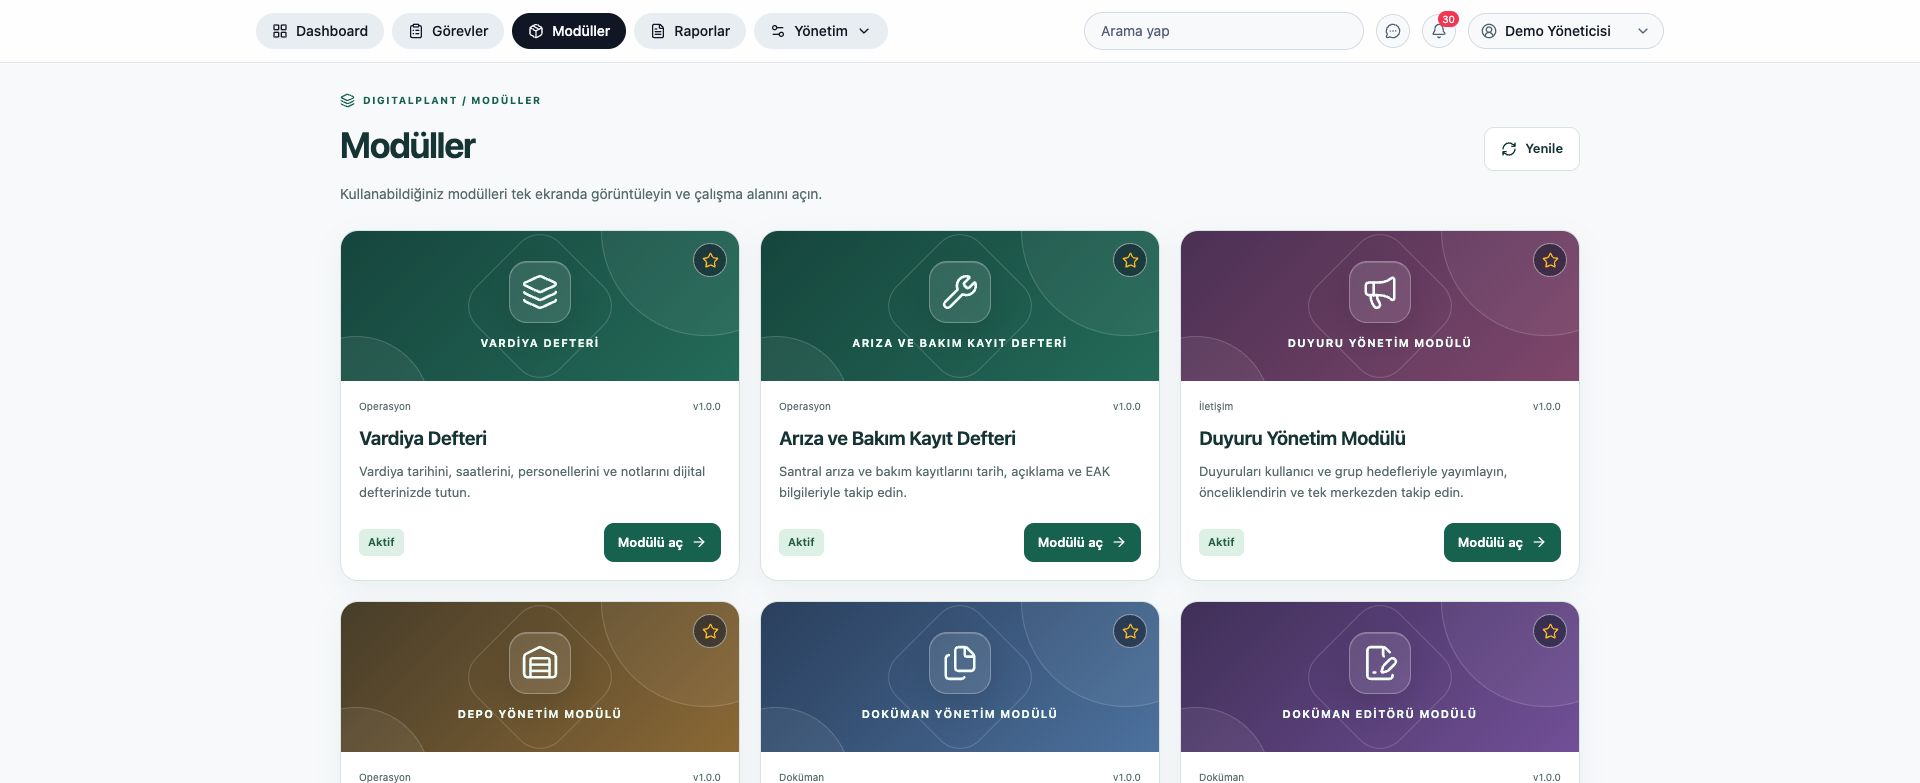Click the Aktif badge on Vardiya Defteri
Viewport: 1920px width, 783px height.
click(381, 542)
